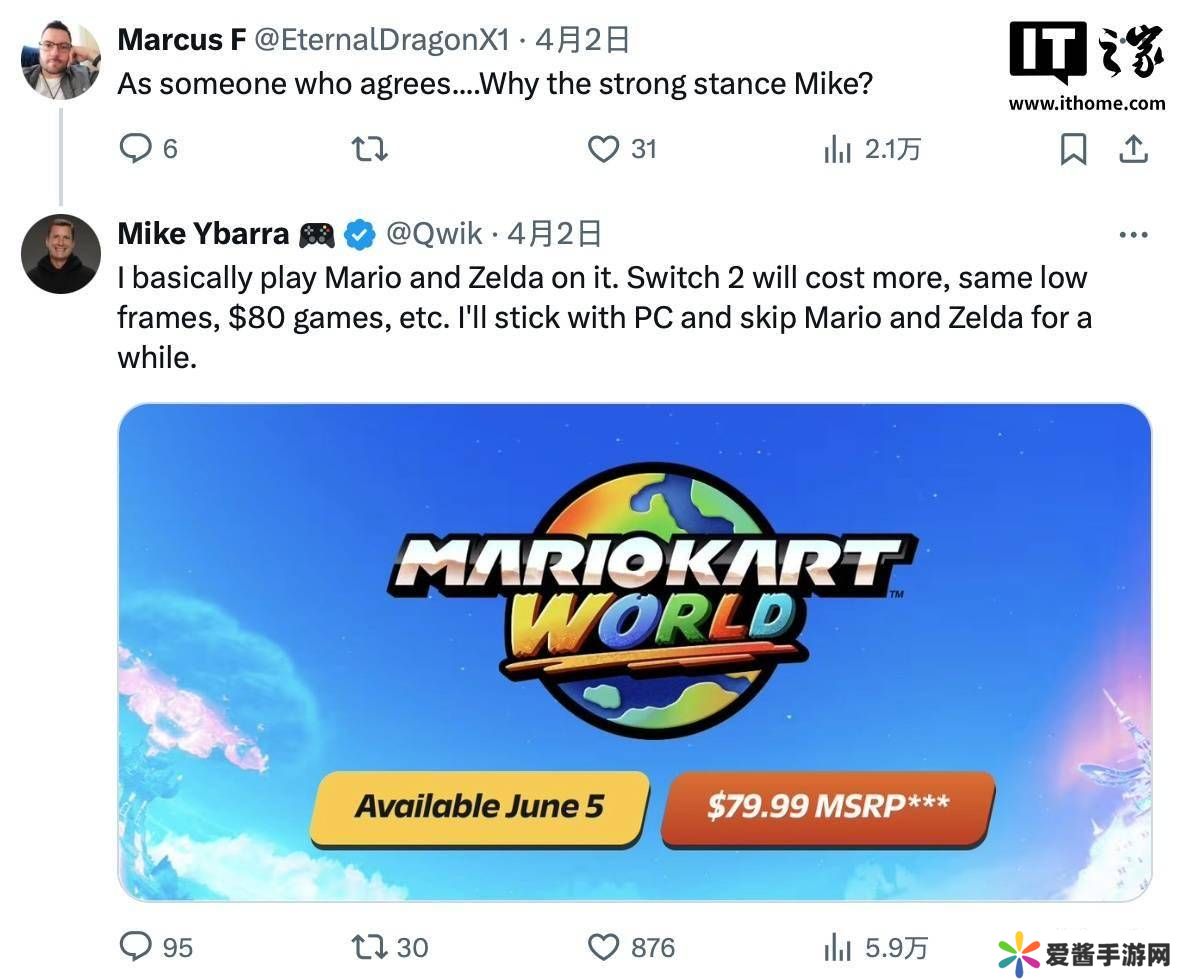Viewport: 1184px width, 980px height.
Task: Bookmark Marcus F's tweet
Action: pyautogui.click(x=1073, y=149)
